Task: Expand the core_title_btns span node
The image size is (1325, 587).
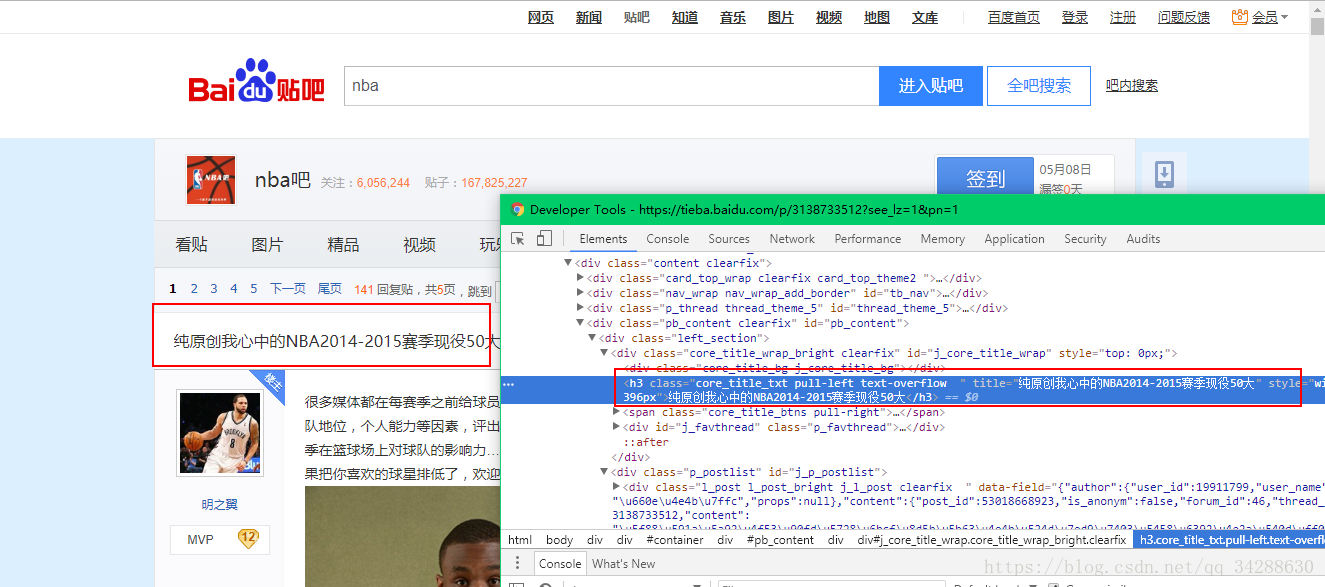Action: pos(617,412)
